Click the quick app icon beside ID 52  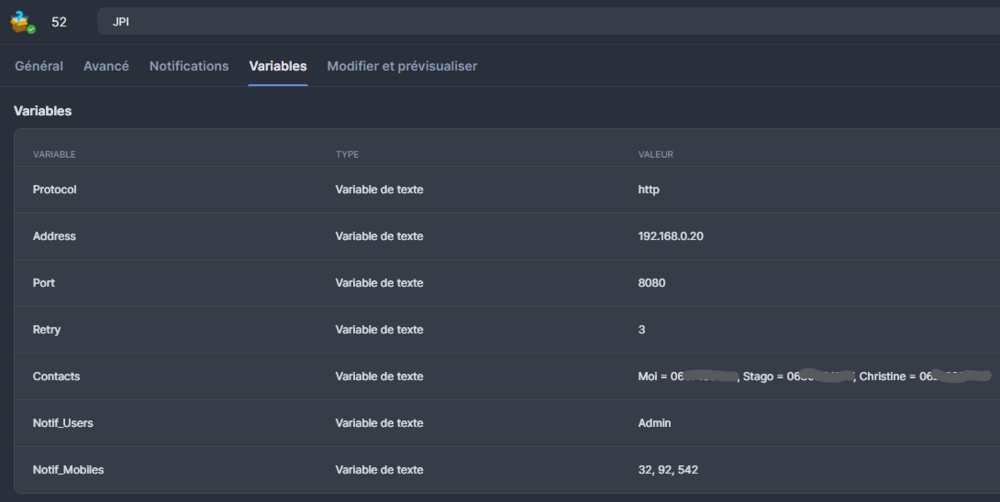(22, 21)
